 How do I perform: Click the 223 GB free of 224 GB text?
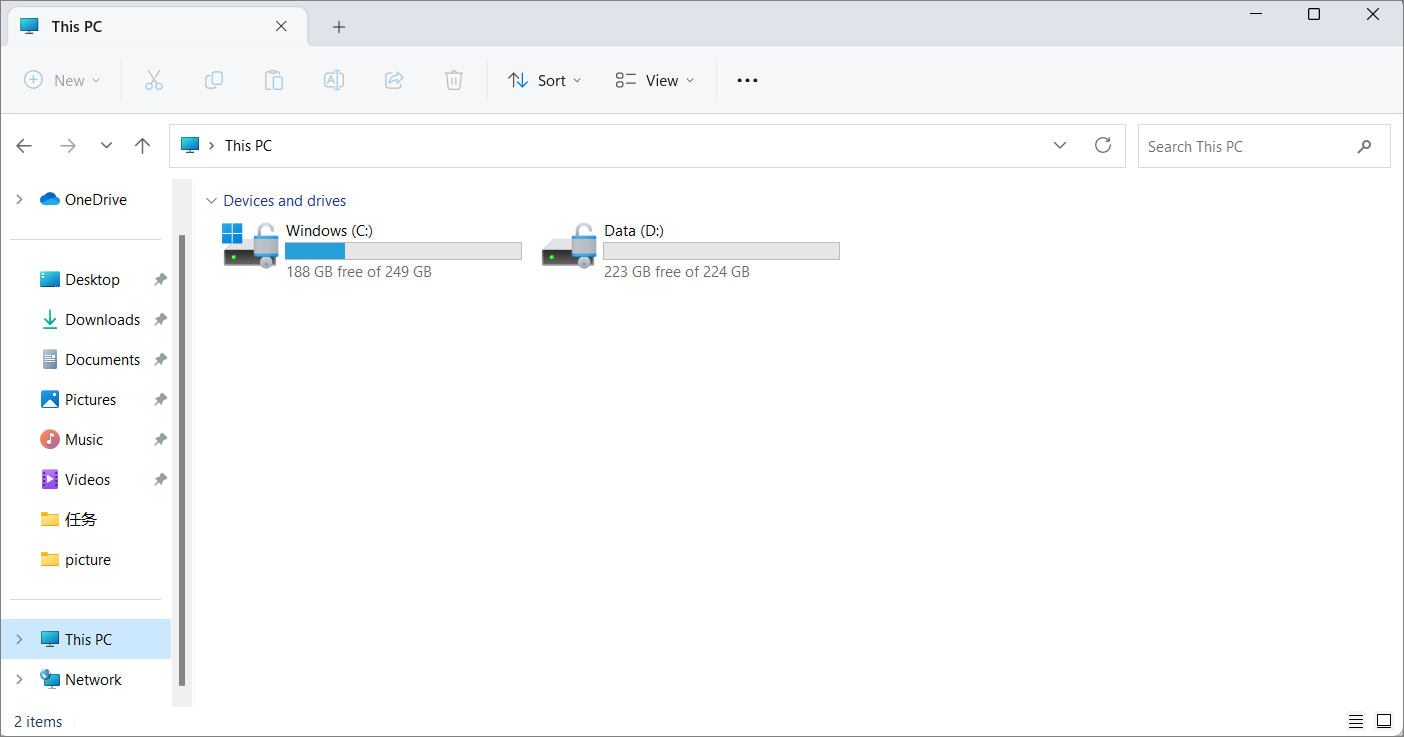coord(677,272)
